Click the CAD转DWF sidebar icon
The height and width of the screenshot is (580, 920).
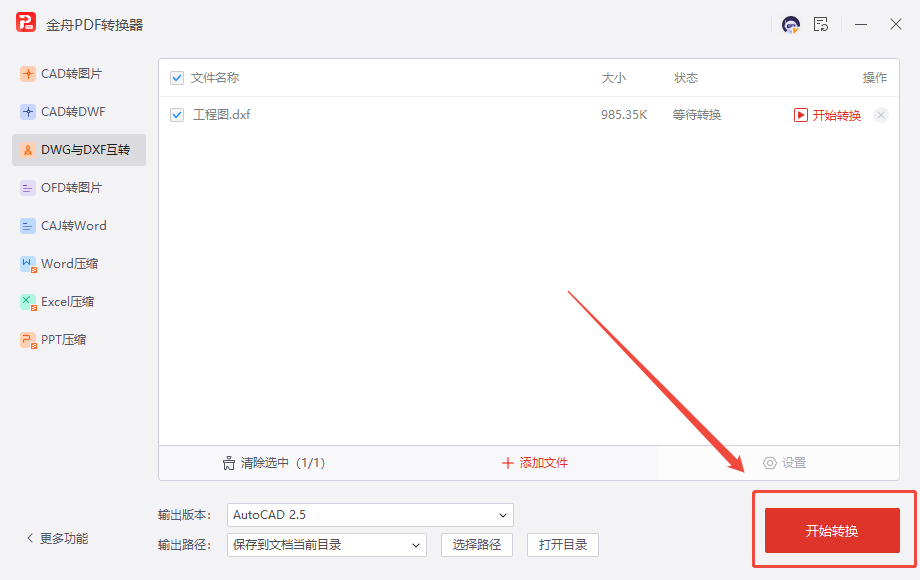click(x=28, y=112)
